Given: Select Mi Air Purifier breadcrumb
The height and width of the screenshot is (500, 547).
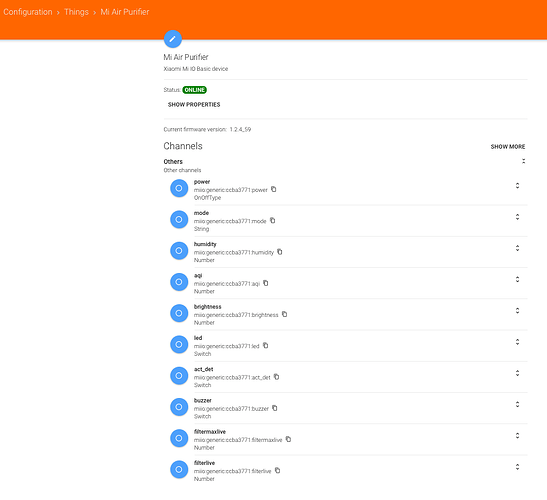Looking at the screenshot, I should click(x=125, y=12).
